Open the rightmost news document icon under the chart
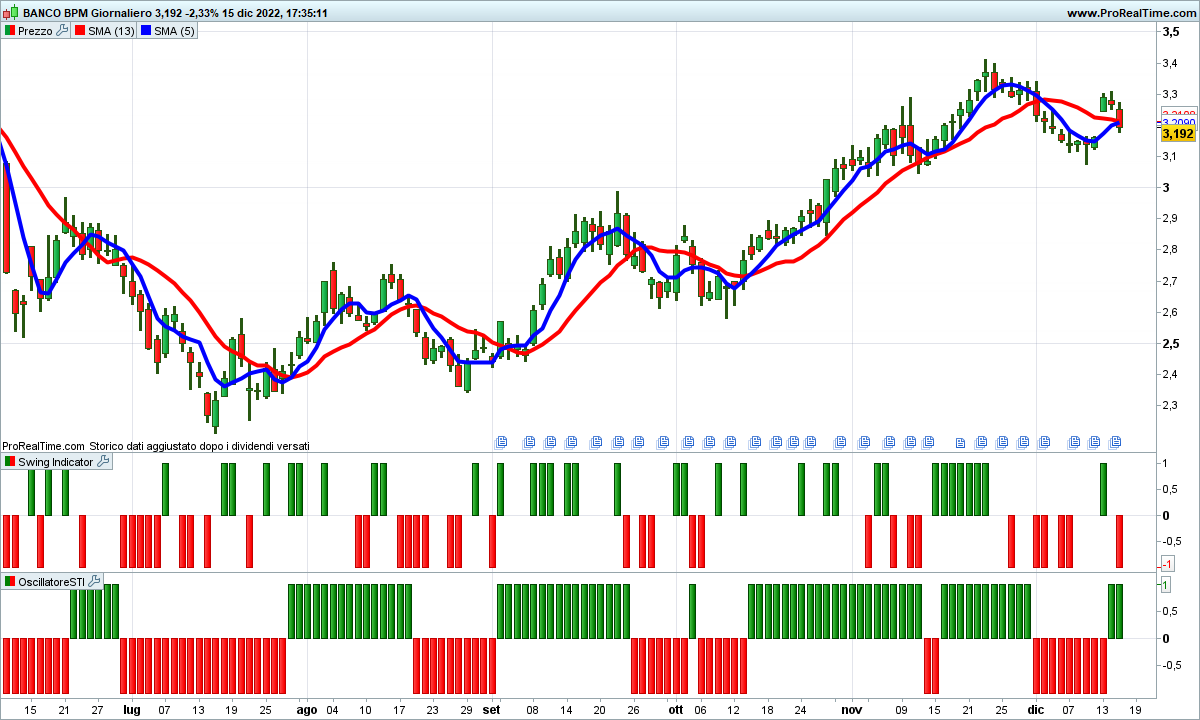 (1115, 441)
